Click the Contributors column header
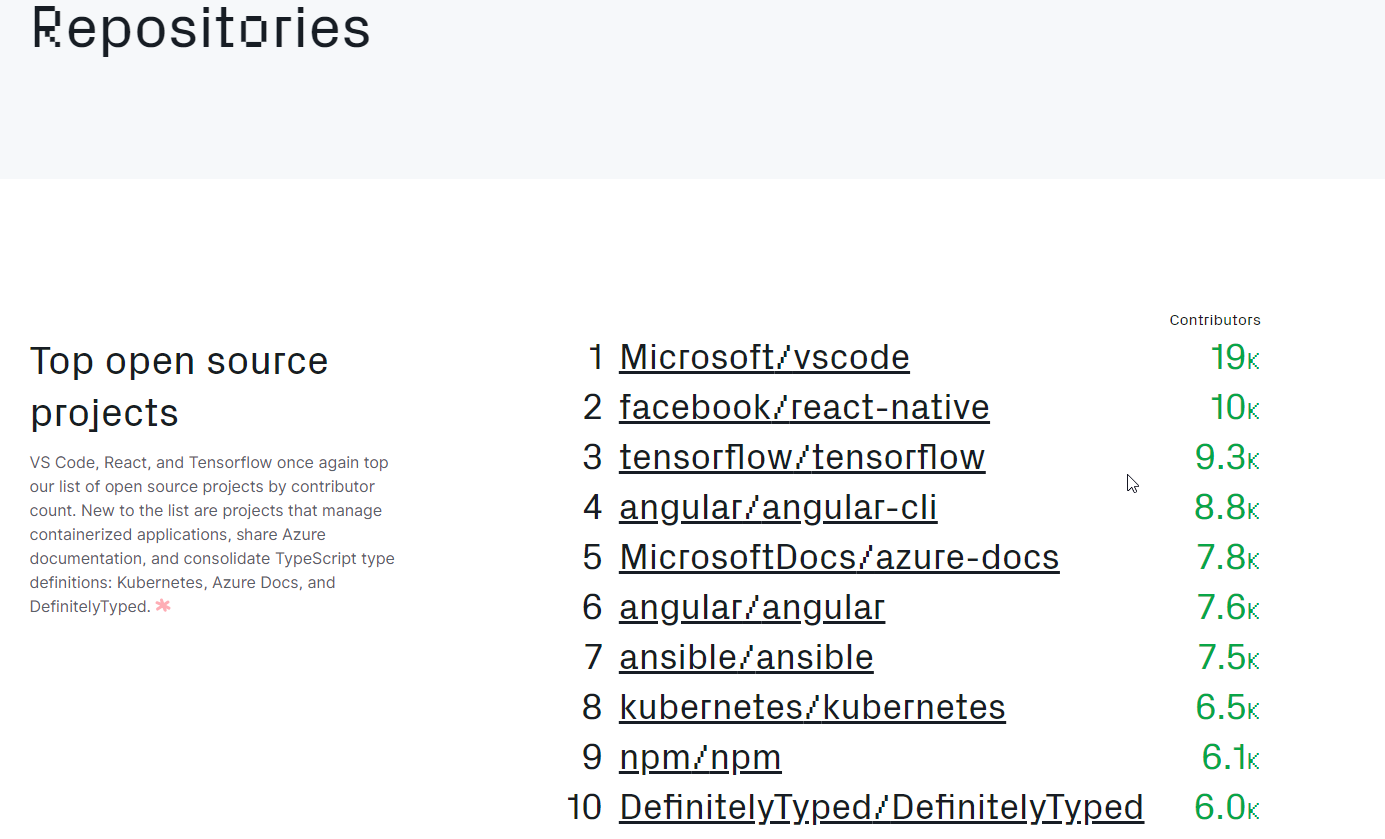This screenshot has width=1385, height=839. click(x=1215, y=320)
